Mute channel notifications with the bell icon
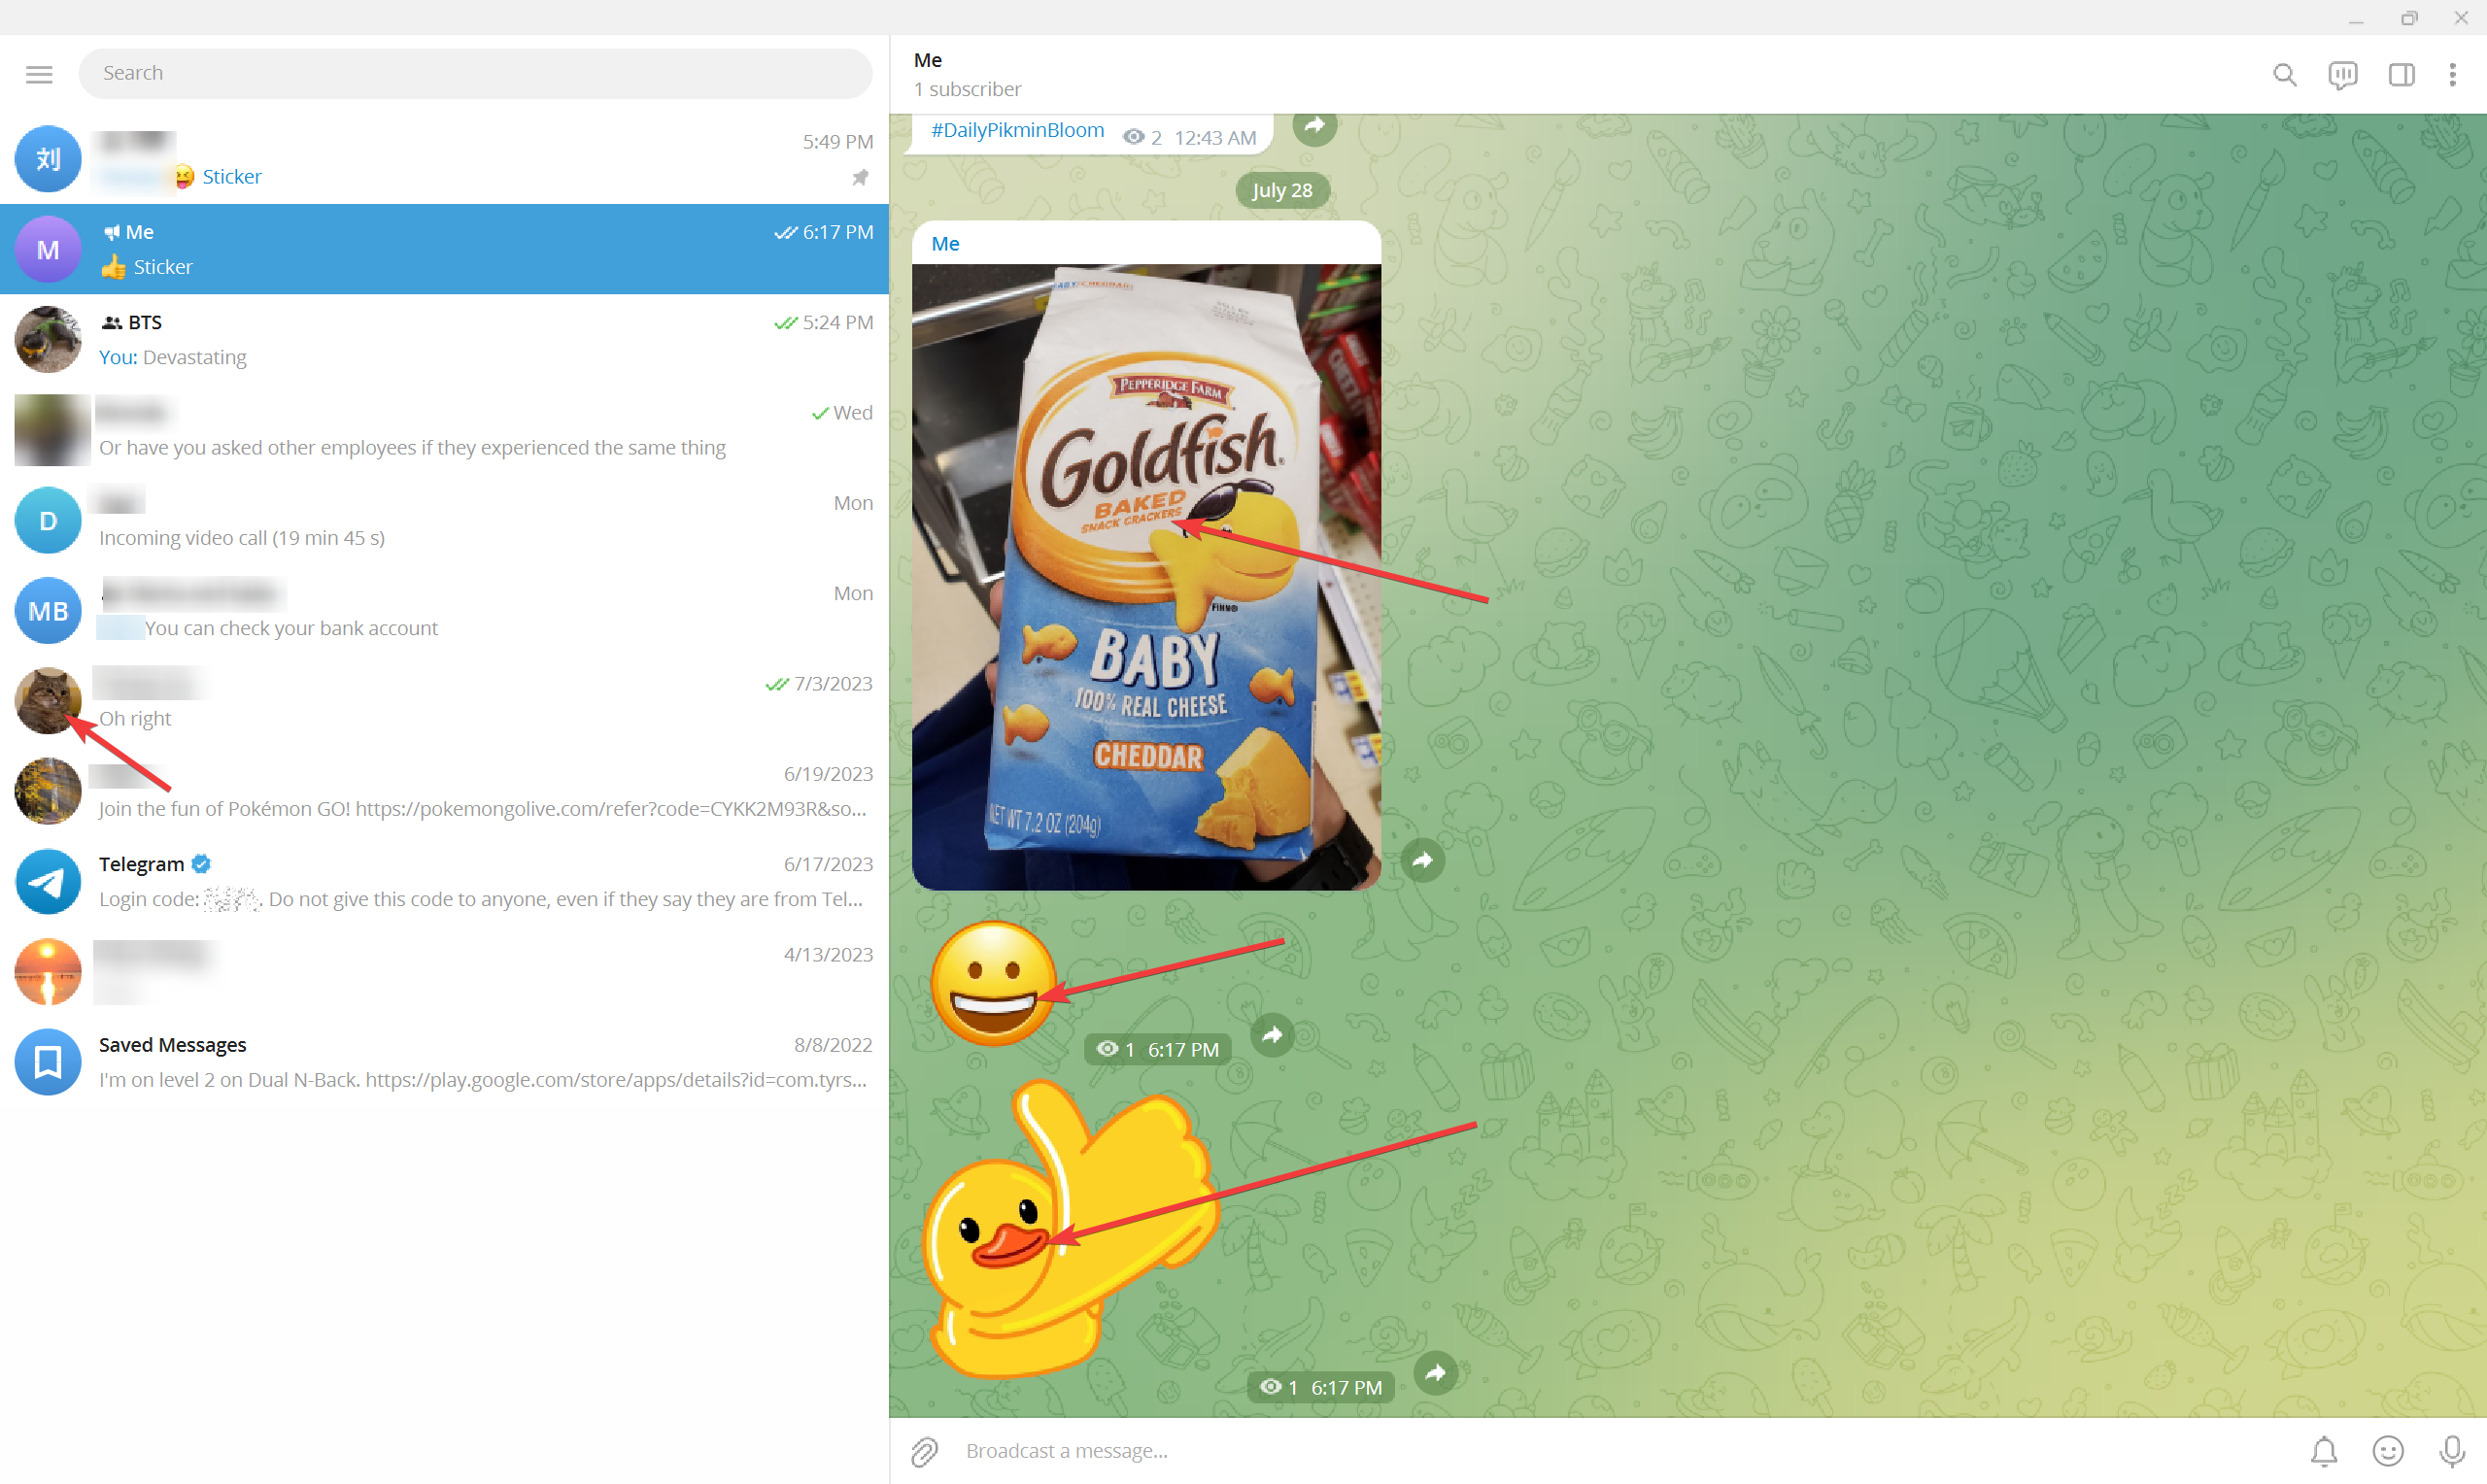This screenshot has height=1484, width=2487. pos(2323,1450)
